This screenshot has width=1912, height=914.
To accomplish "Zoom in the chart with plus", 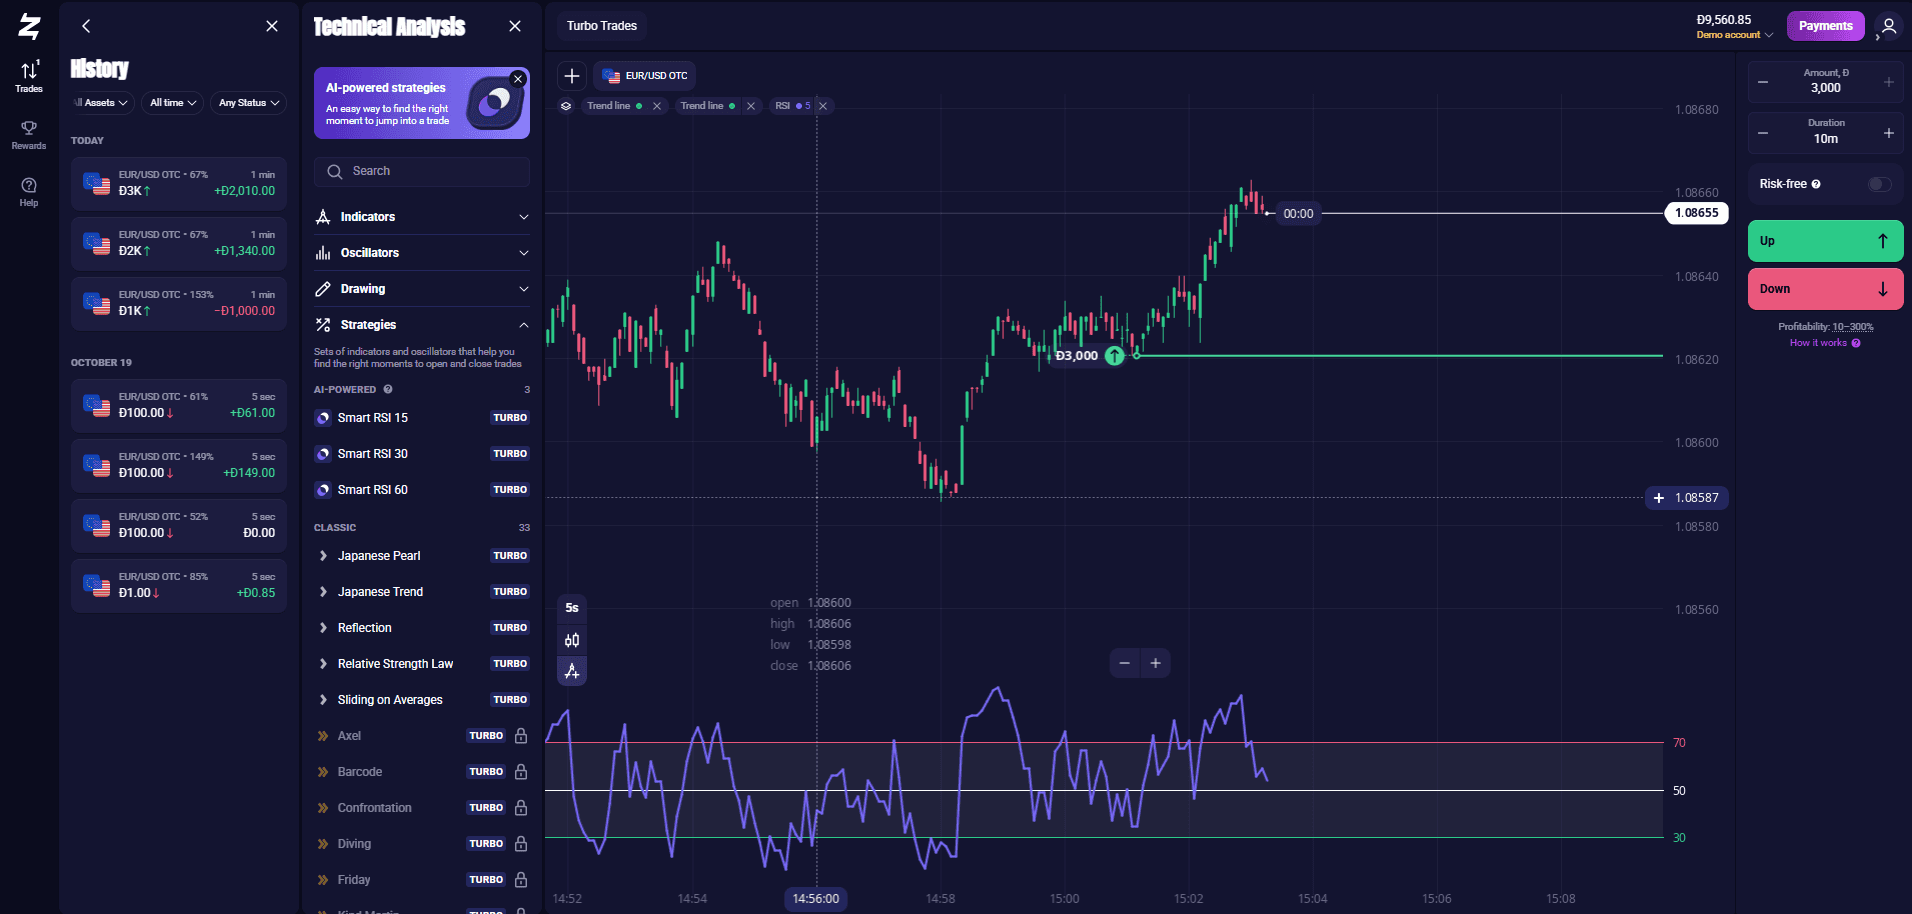I will click(1156, 663).
